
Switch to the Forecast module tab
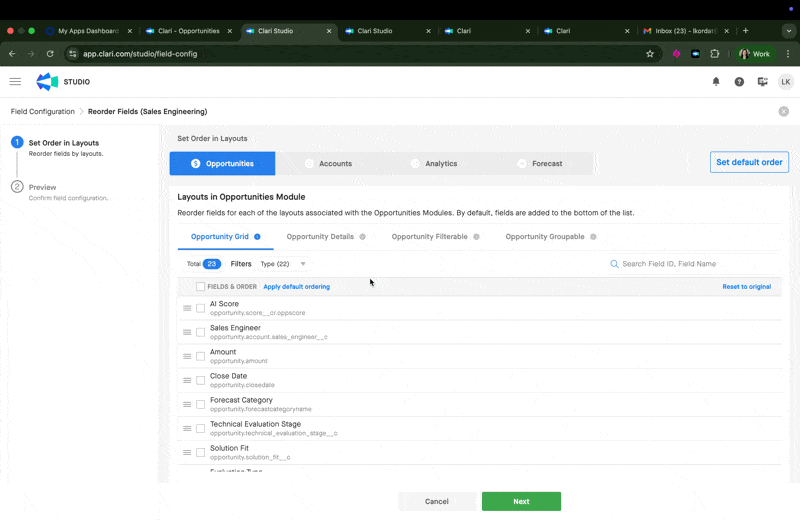[540, 163]
